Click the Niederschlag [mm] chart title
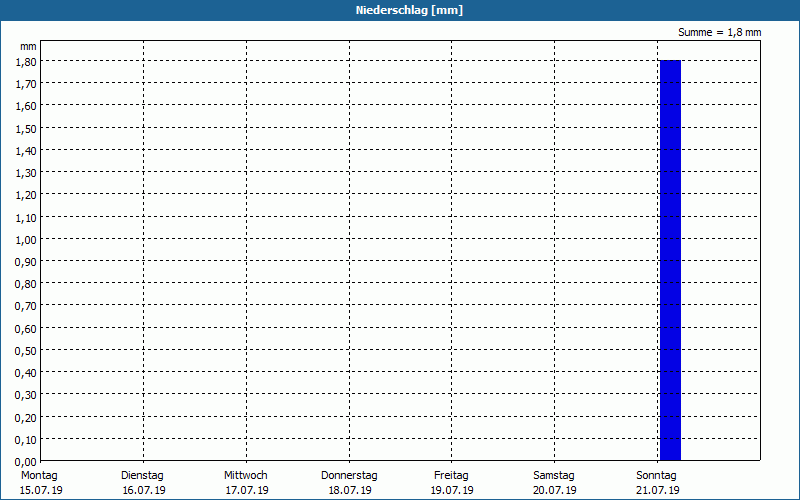 pyautogui.click(x=409, y=10)
